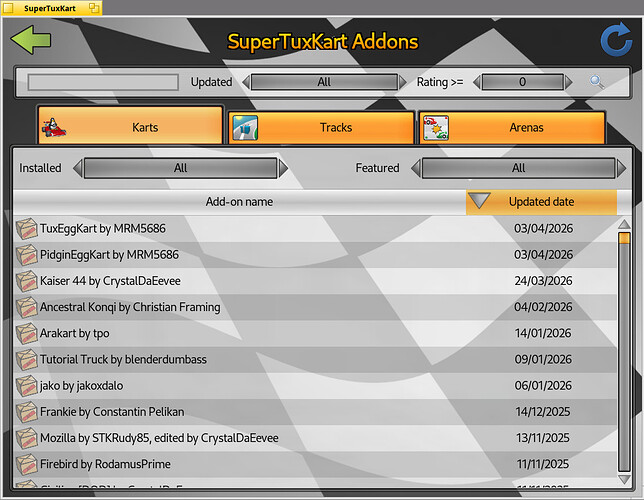
Task: Click the box icon beside Firebird
Action: point(26,464)
